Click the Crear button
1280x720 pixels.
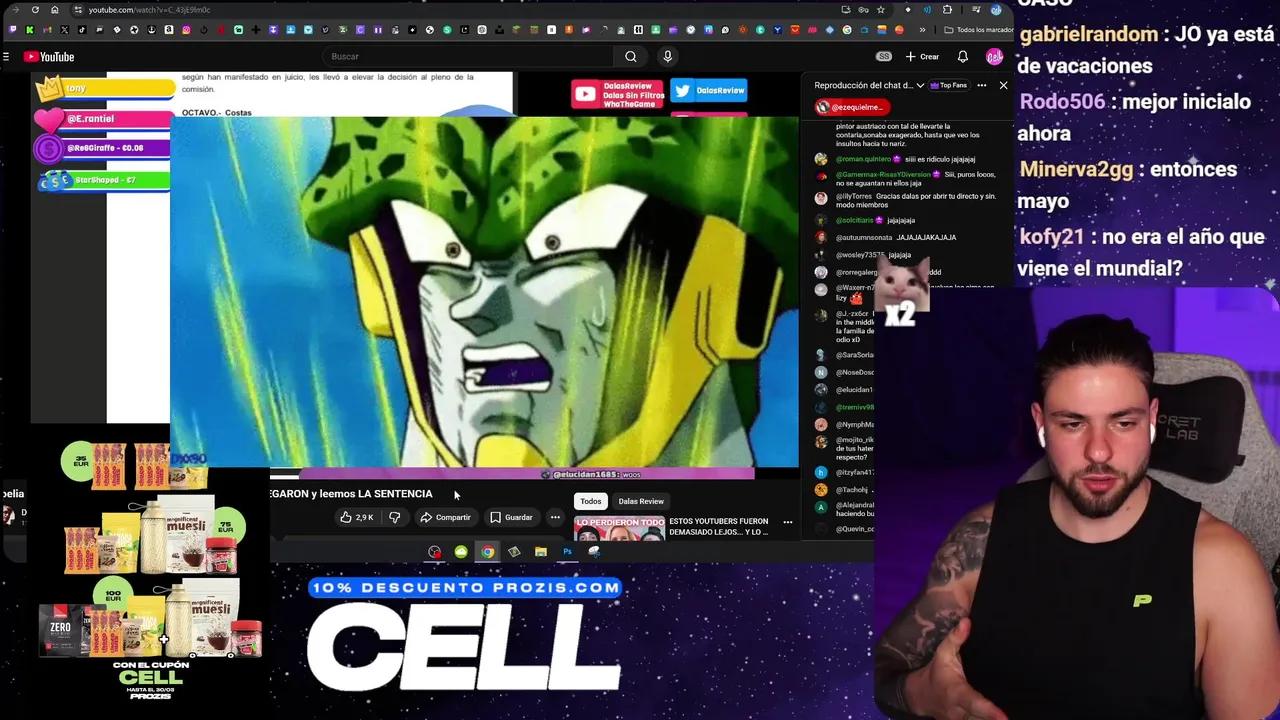click(922, 57)
